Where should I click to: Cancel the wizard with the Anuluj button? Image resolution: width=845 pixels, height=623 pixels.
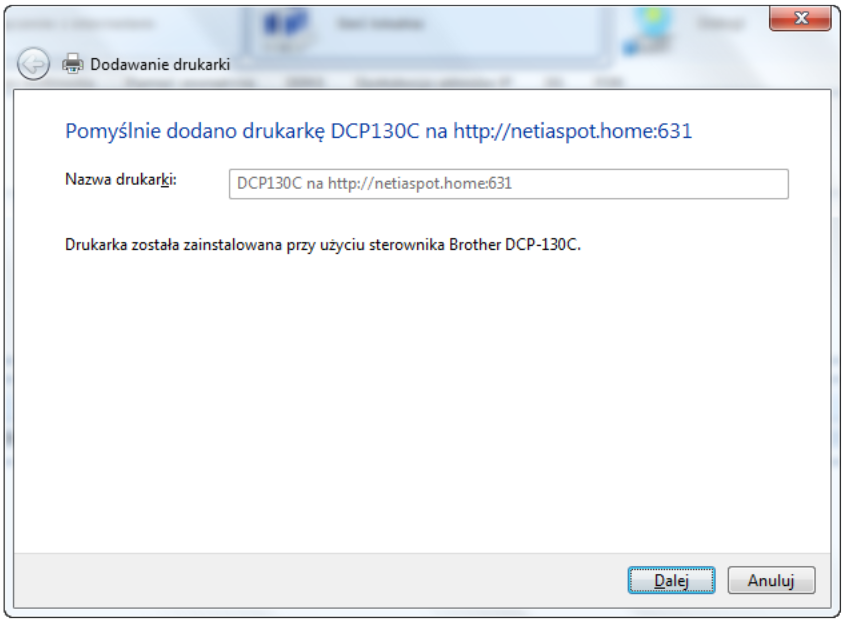(771, 580)
